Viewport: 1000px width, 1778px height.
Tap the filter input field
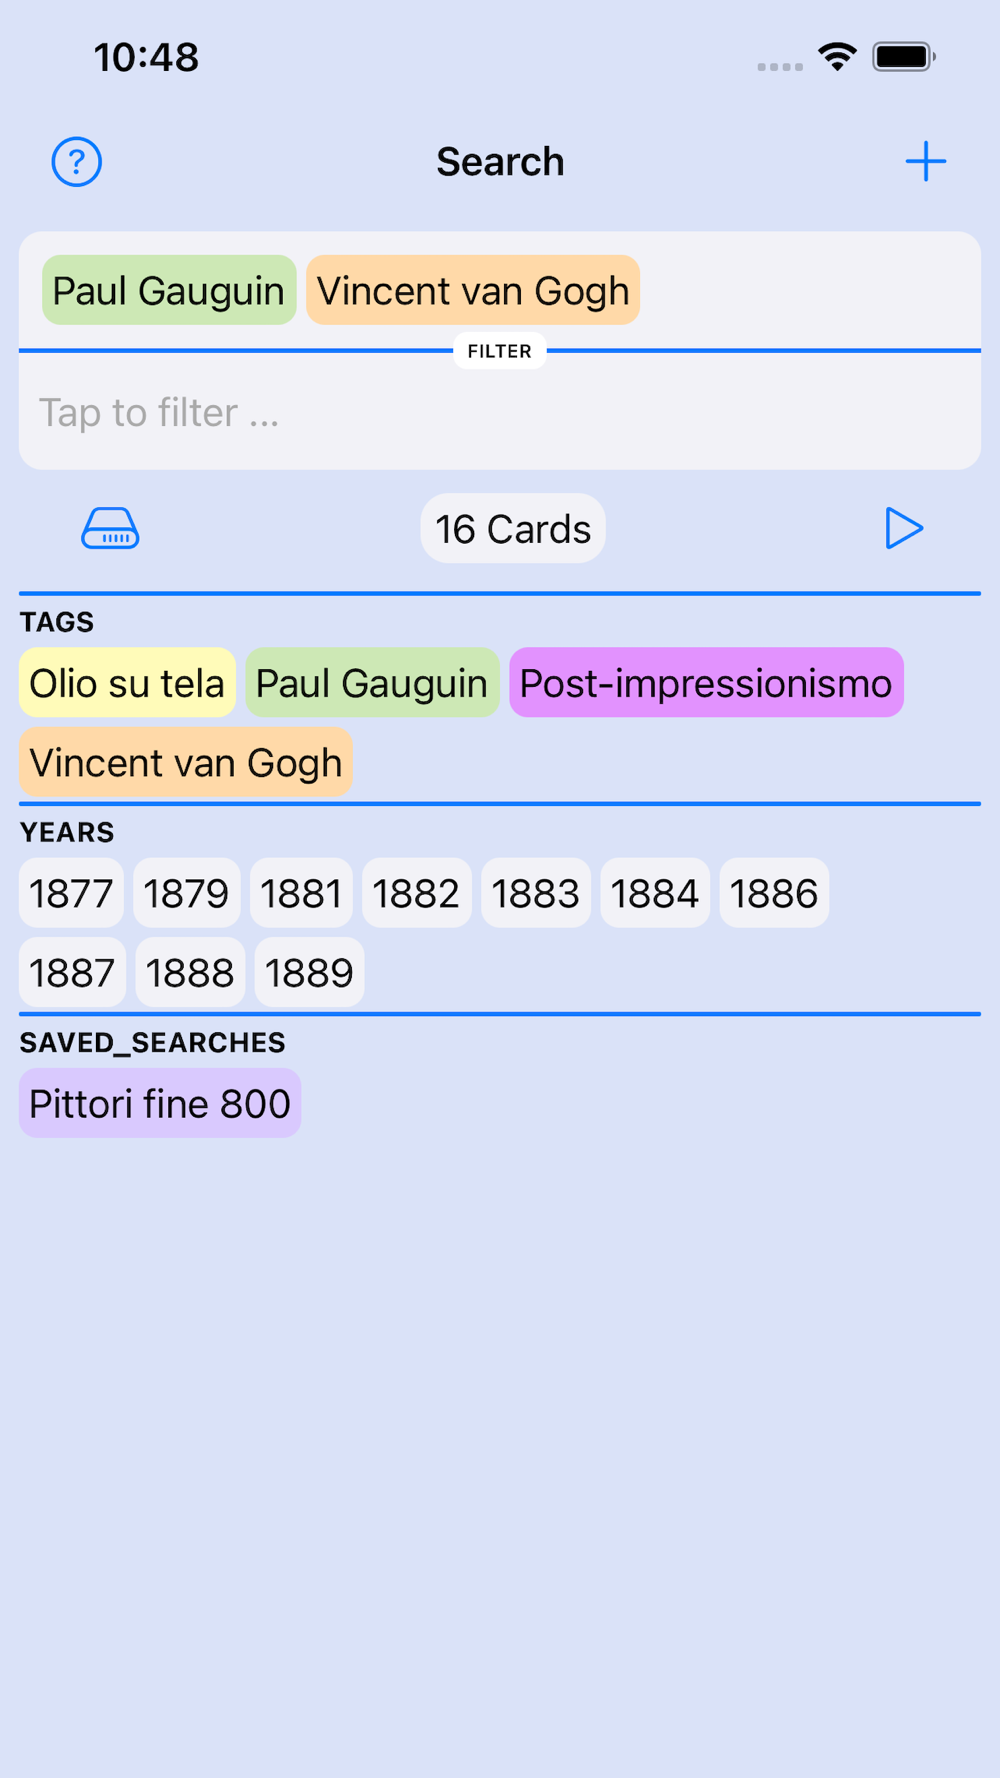[500, 412]
